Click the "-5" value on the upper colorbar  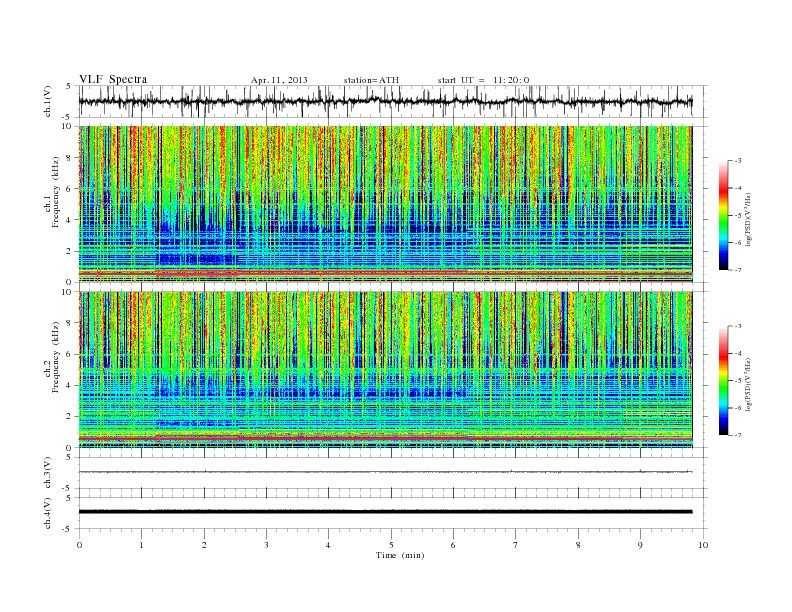[x=737, y=215]
